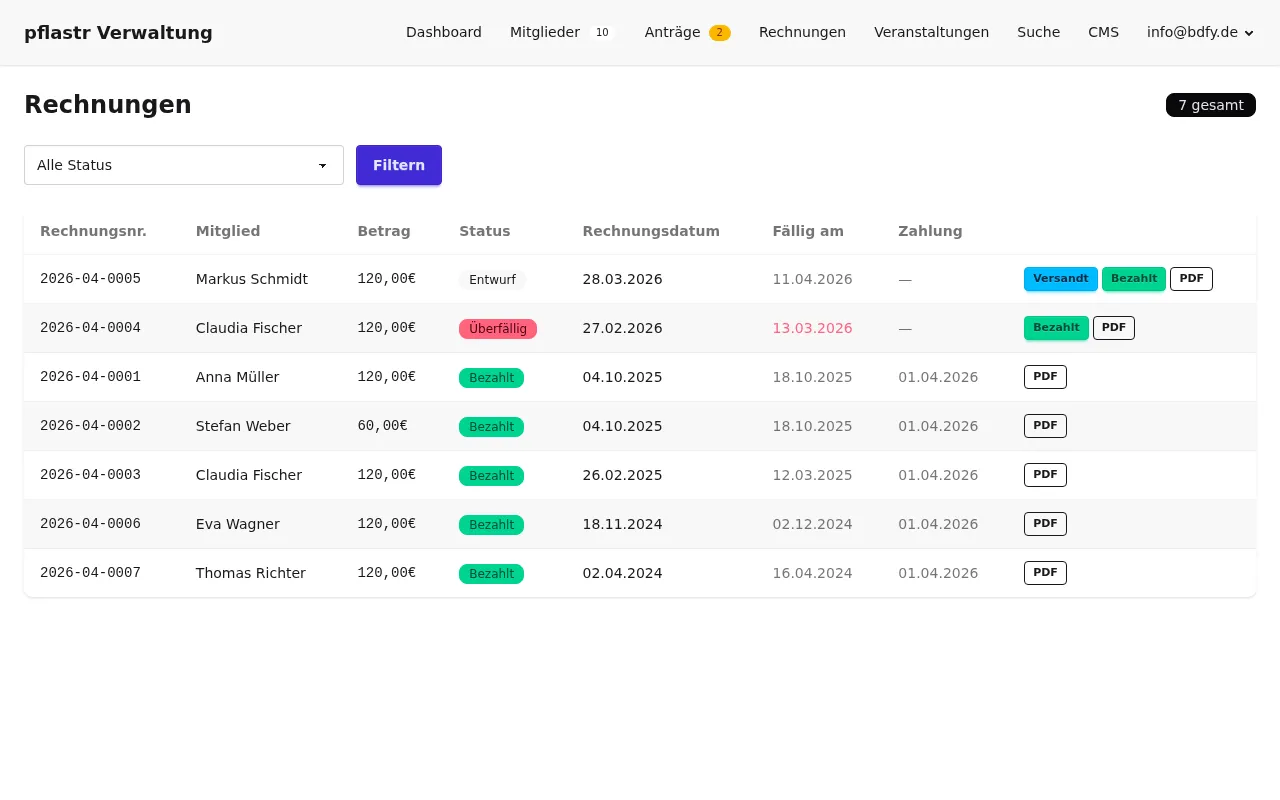Open the Suche page
Image resolution: width=1280 pixels, height=800 pixels.
pos(1038,32)
